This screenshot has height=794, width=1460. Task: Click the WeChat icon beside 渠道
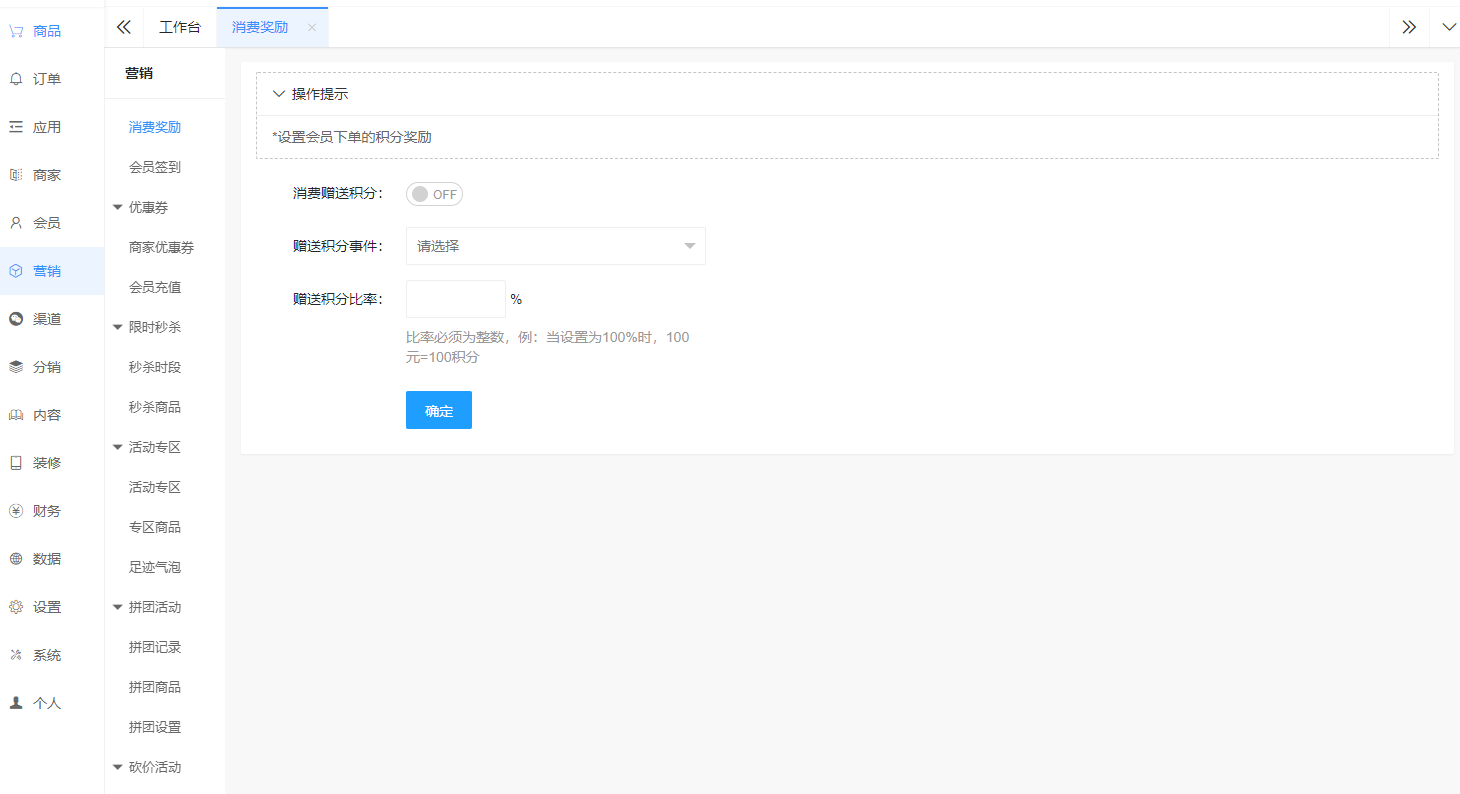tap(16, 319)
